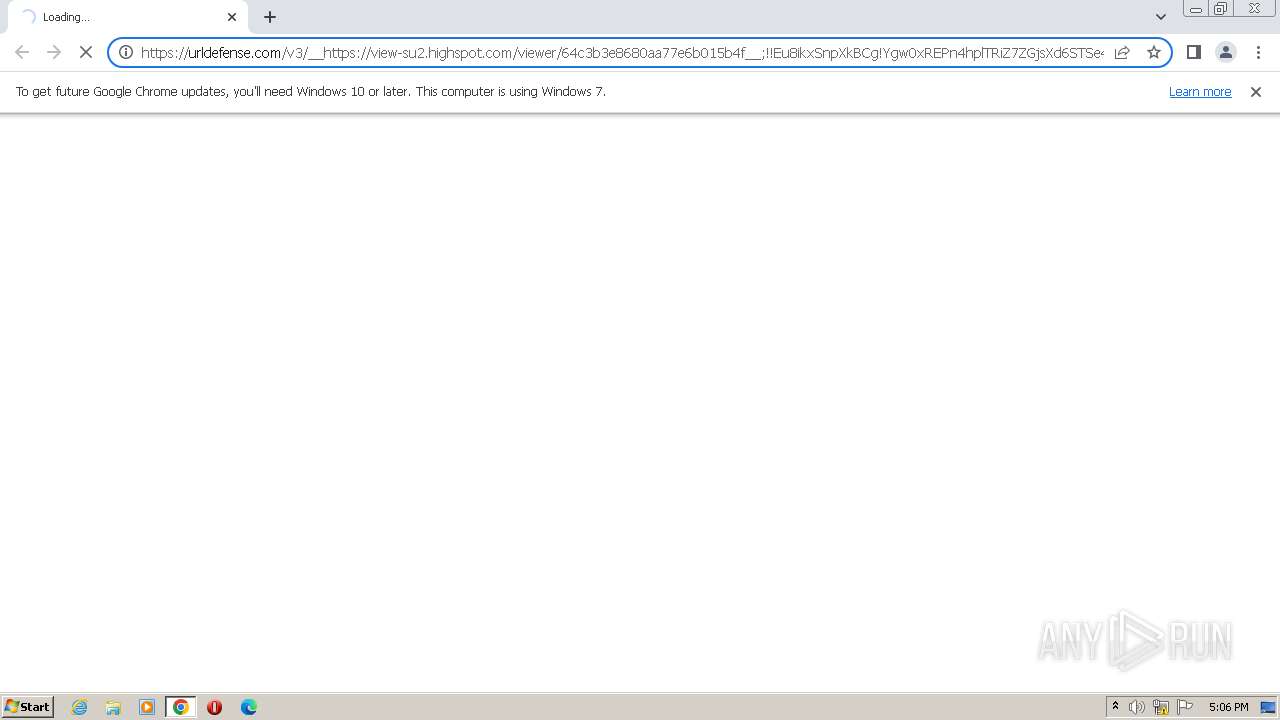Read the Windows 7 update notice text
The image size is (1280, 720).
tap(310, 91)
